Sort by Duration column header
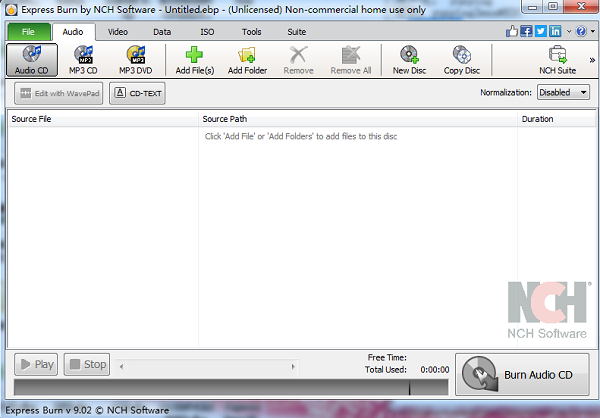600x418 pixels. click(556, 119)
